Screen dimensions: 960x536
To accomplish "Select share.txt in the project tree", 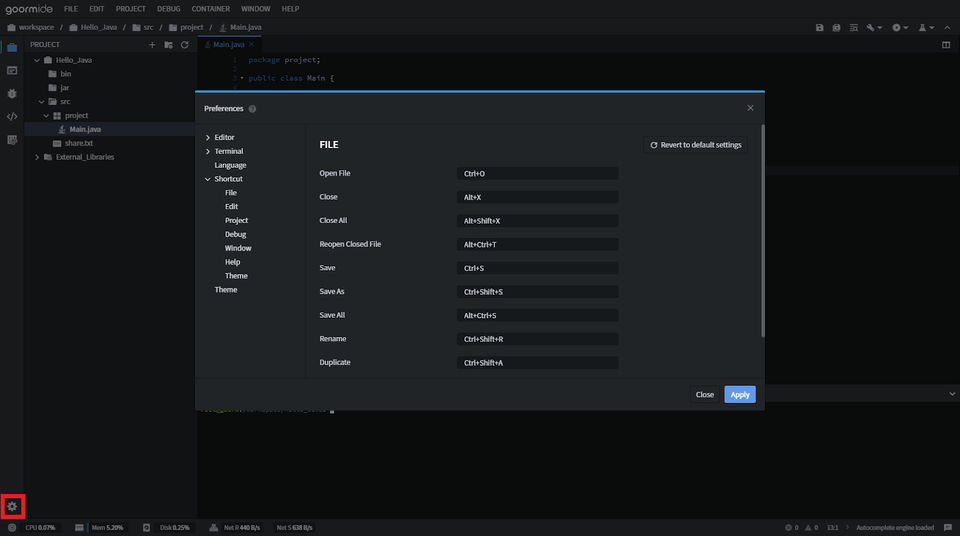I will click(x=79, y=143).
